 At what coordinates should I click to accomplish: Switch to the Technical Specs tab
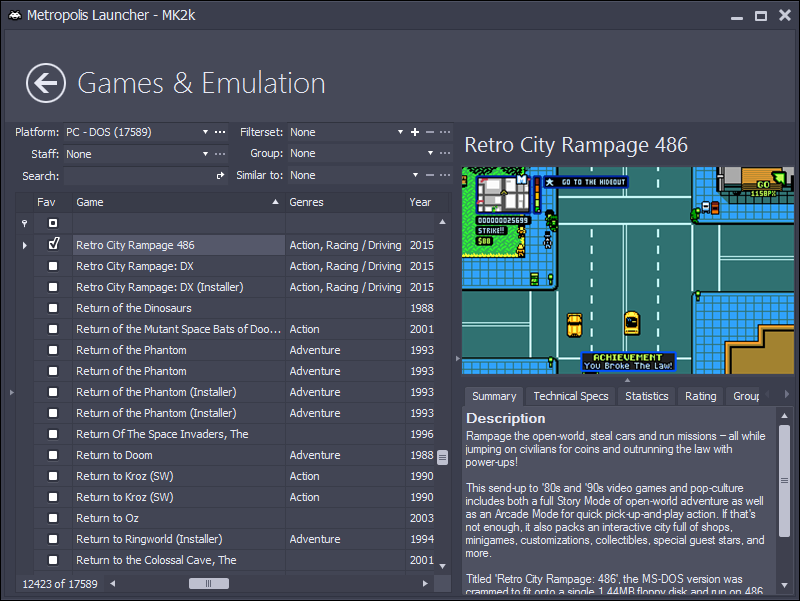tap(570, 396)
